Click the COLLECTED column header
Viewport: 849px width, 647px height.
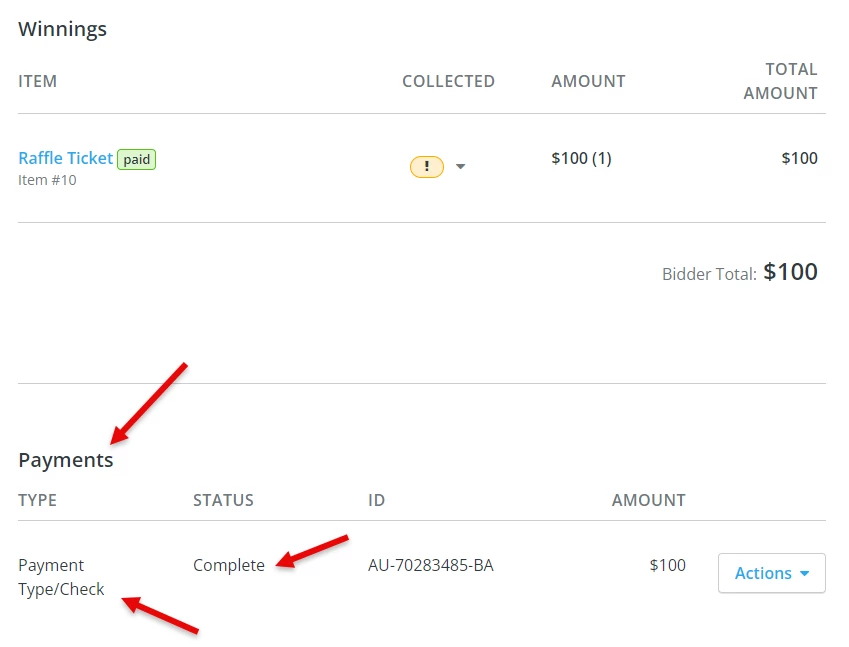pyautogui.click(x=448, y=81)
